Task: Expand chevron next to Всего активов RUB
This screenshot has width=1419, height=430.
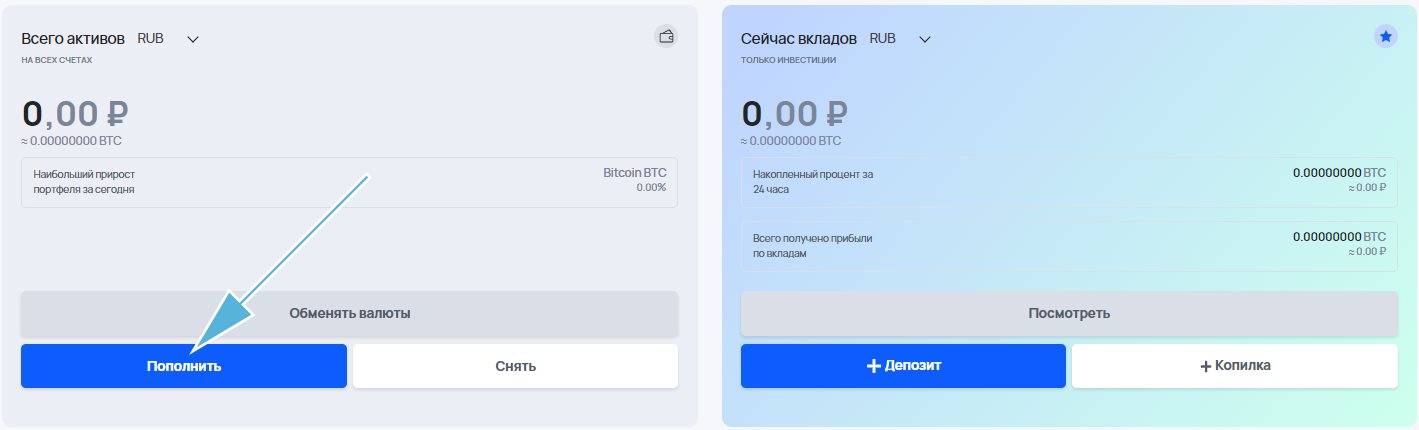Action: tap(193, 39)
